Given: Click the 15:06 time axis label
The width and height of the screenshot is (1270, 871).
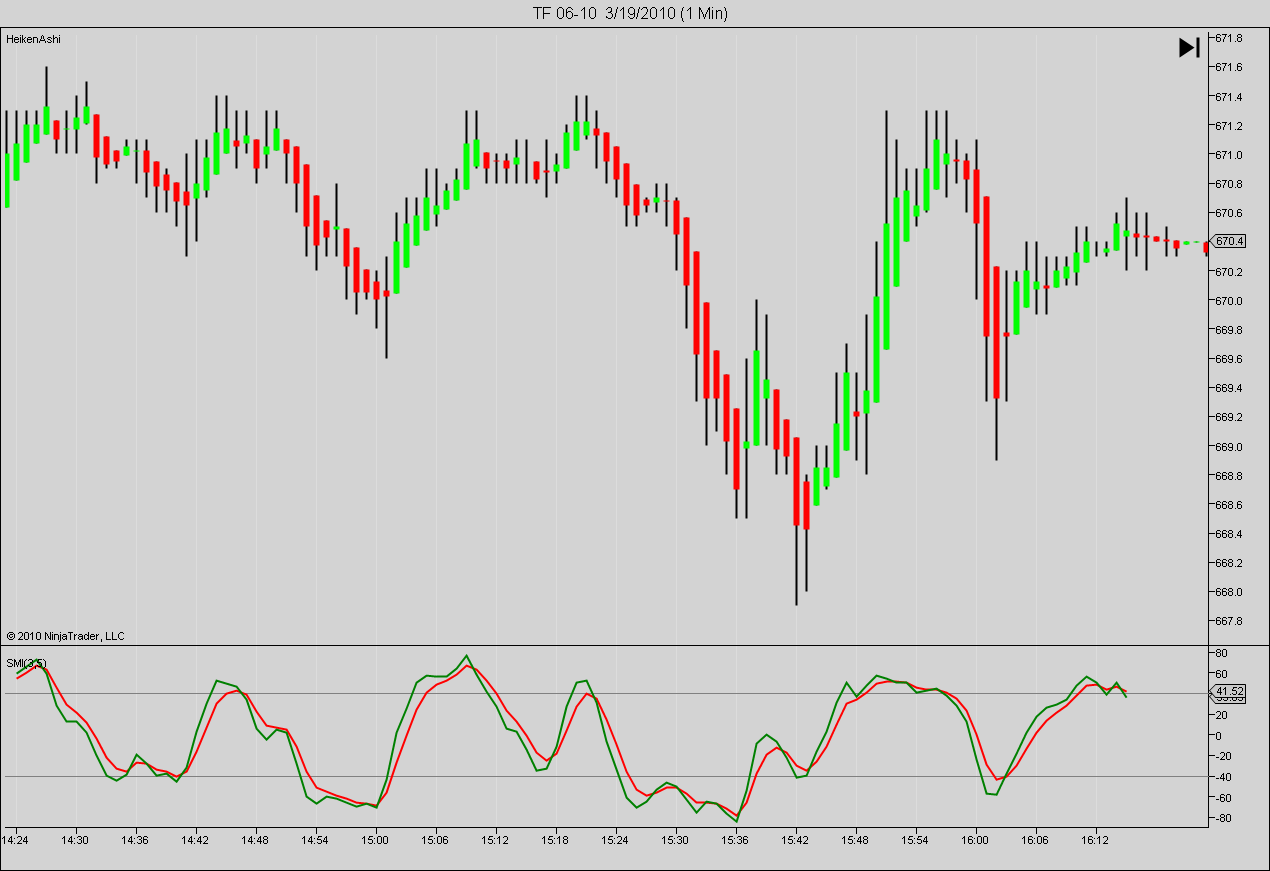Looking at the screenshot, I should pos(436,840).
